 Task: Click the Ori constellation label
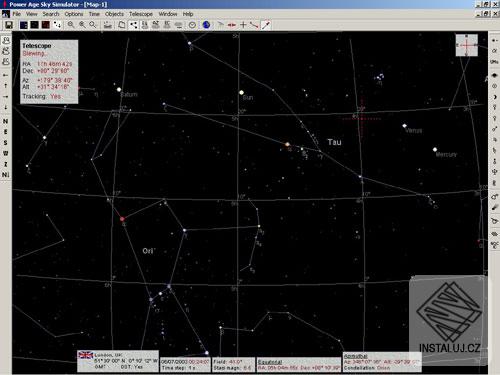coord(149,251)
